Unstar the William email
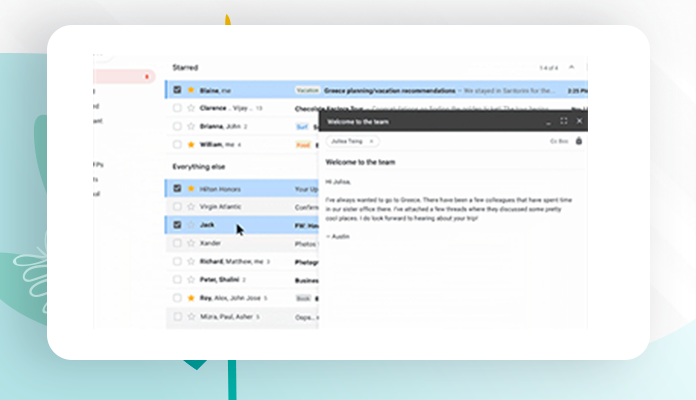696x400 pixels. pos(191,145)
